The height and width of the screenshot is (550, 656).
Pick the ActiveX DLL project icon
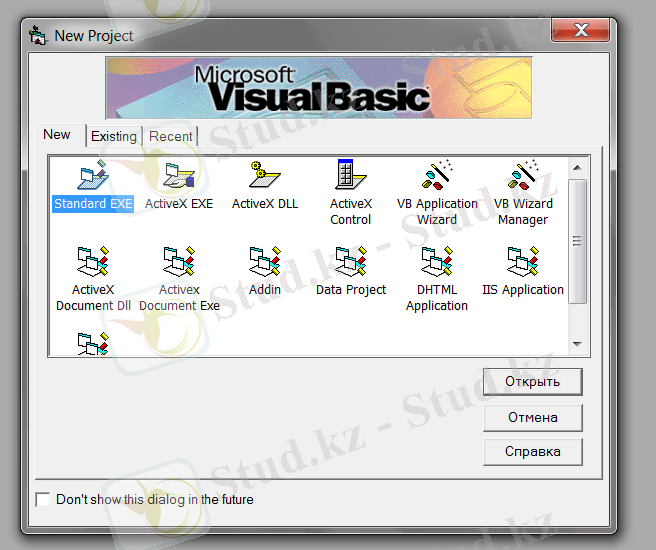point(265,175)
